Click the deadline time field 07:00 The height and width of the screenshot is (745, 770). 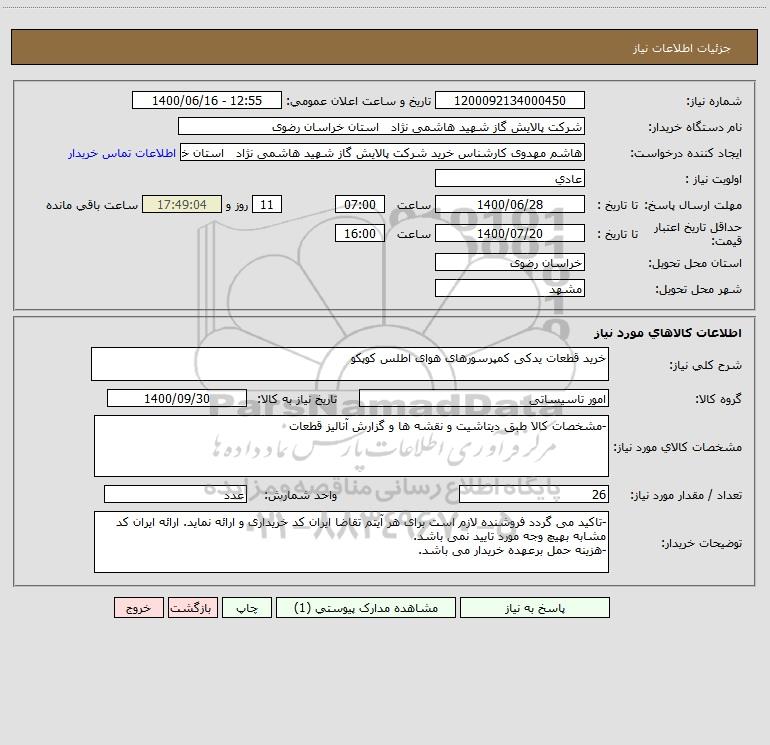point(359,204)
